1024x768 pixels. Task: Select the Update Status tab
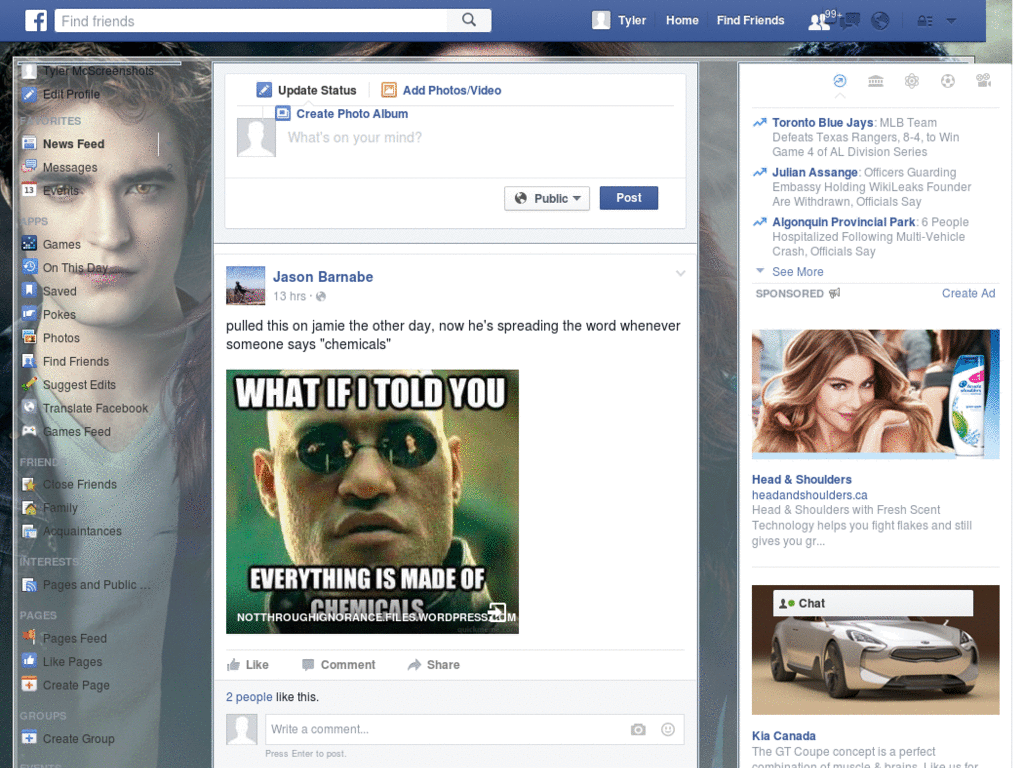[306, 90]
